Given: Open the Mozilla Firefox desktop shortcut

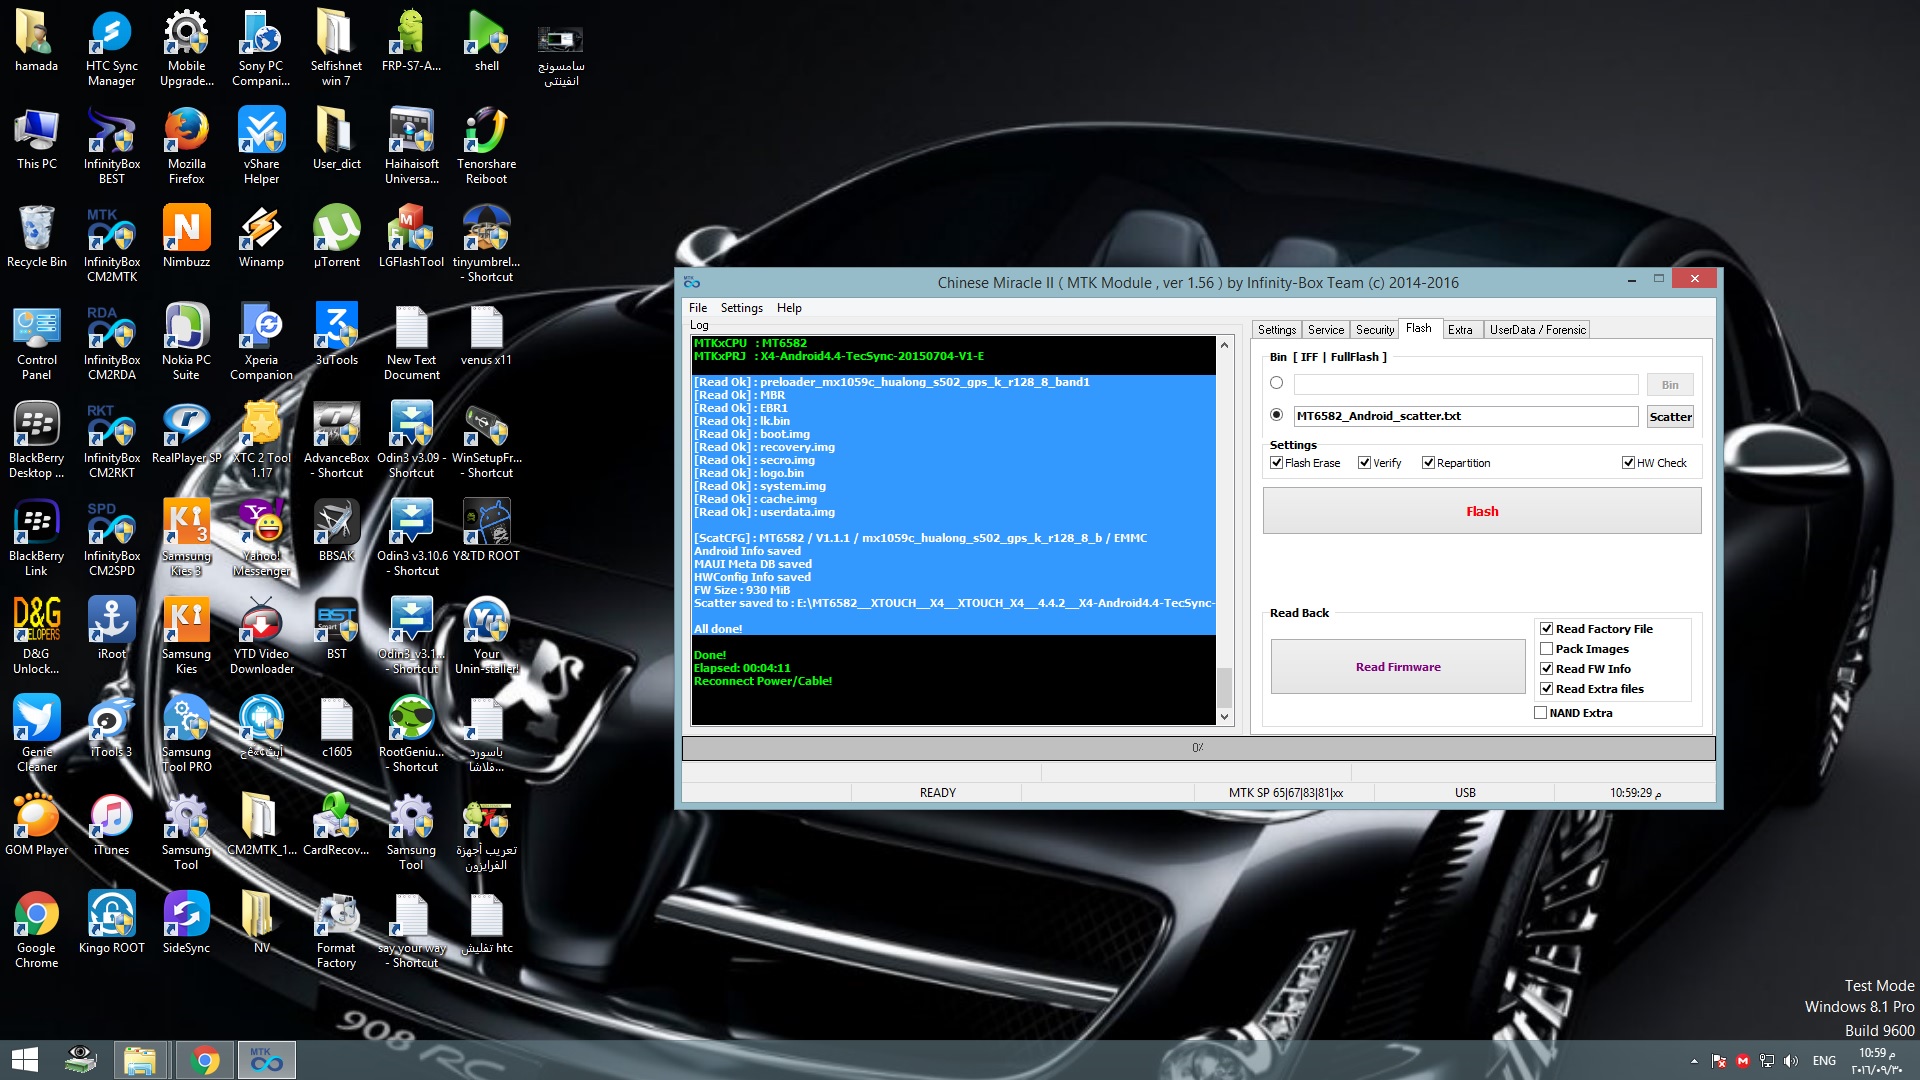Looking at the screenshot, I should [186, 146].
